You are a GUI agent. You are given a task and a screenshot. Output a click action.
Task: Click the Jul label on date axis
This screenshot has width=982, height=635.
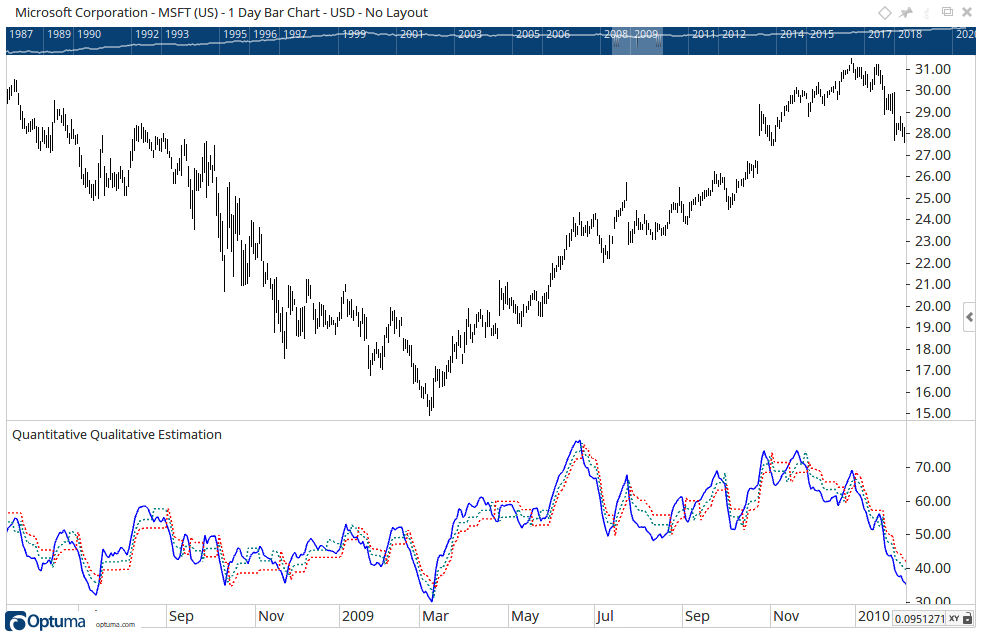click(605, 616)
